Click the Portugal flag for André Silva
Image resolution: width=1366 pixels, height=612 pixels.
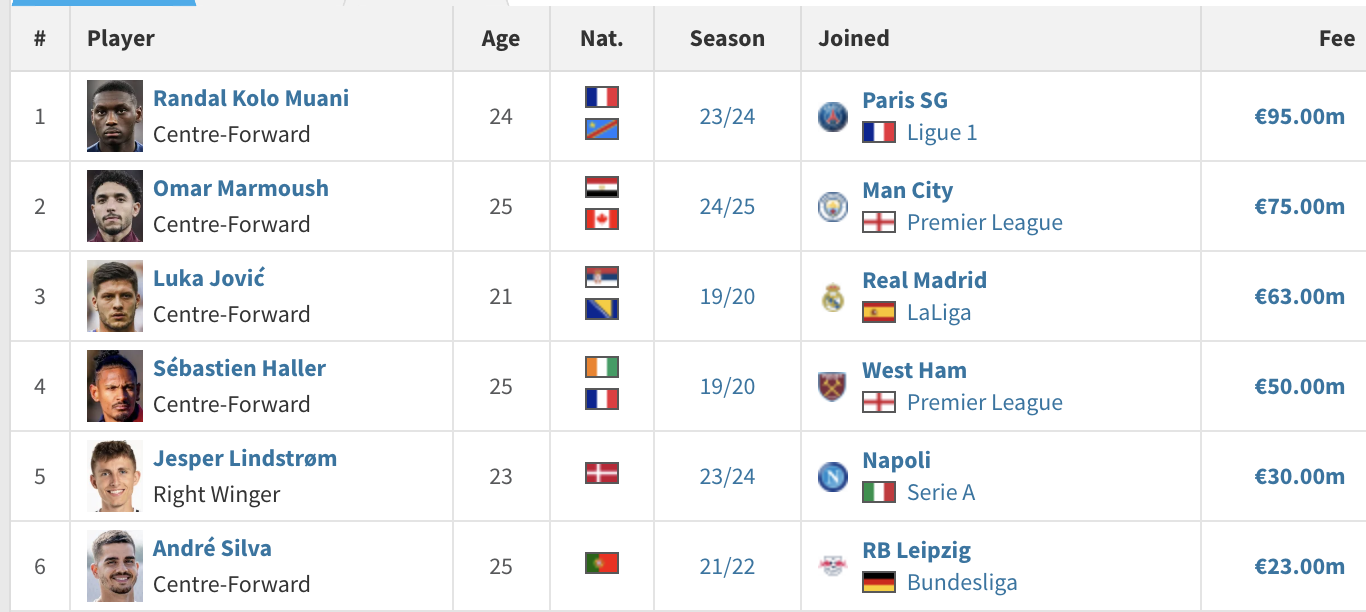602,563
